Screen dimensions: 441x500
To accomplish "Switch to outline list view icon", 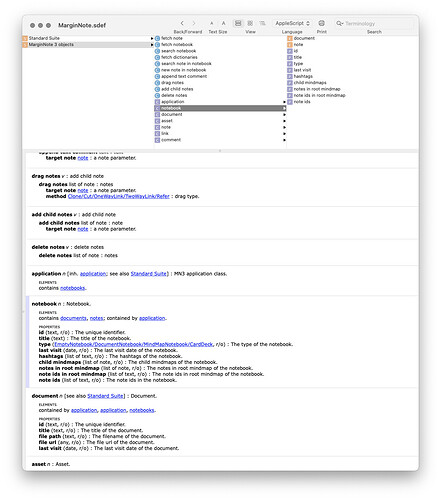I will (263, 23).
